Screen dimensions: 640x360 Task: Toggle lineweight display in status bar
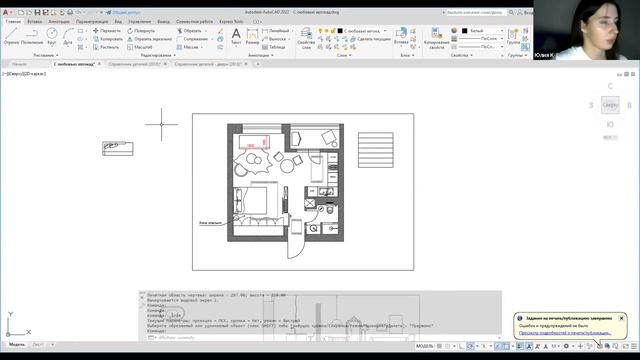click(x=520, y=346)
